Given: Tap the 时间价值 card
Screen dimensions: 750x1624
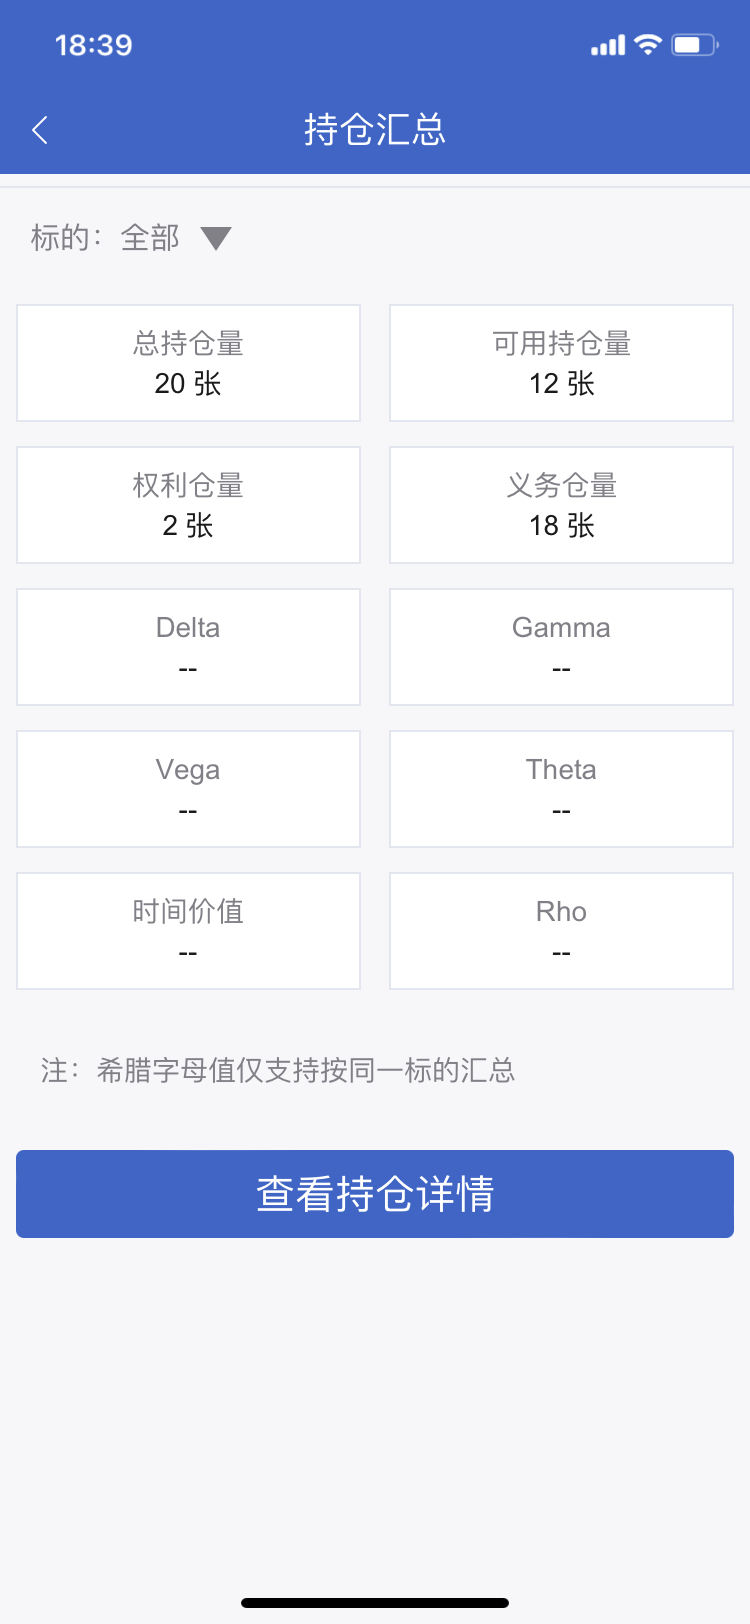Looking at the screenshot, I should point(188,931).
